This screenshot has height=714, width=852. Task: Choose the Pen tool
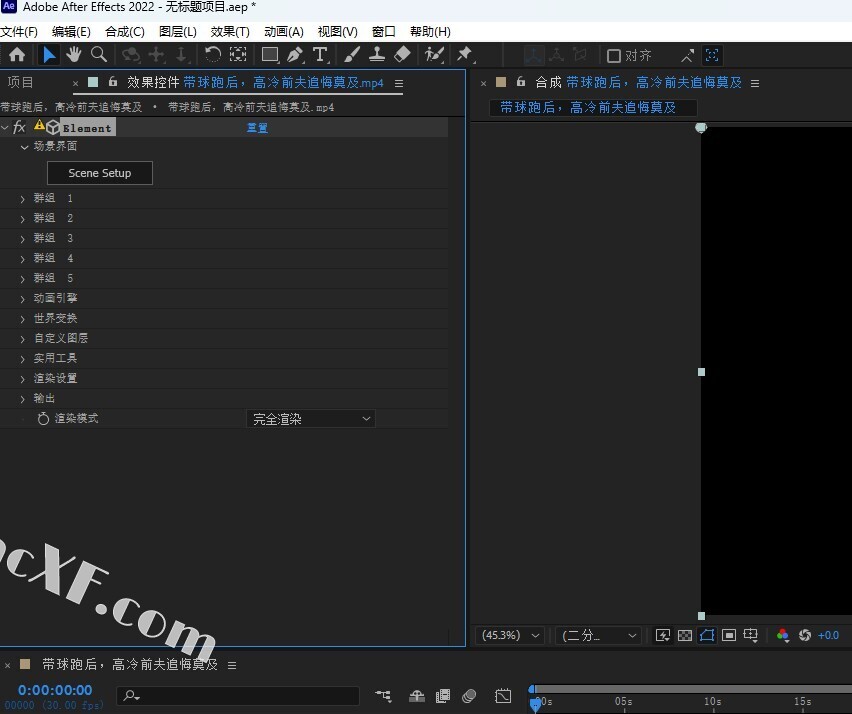coord(295,55)
